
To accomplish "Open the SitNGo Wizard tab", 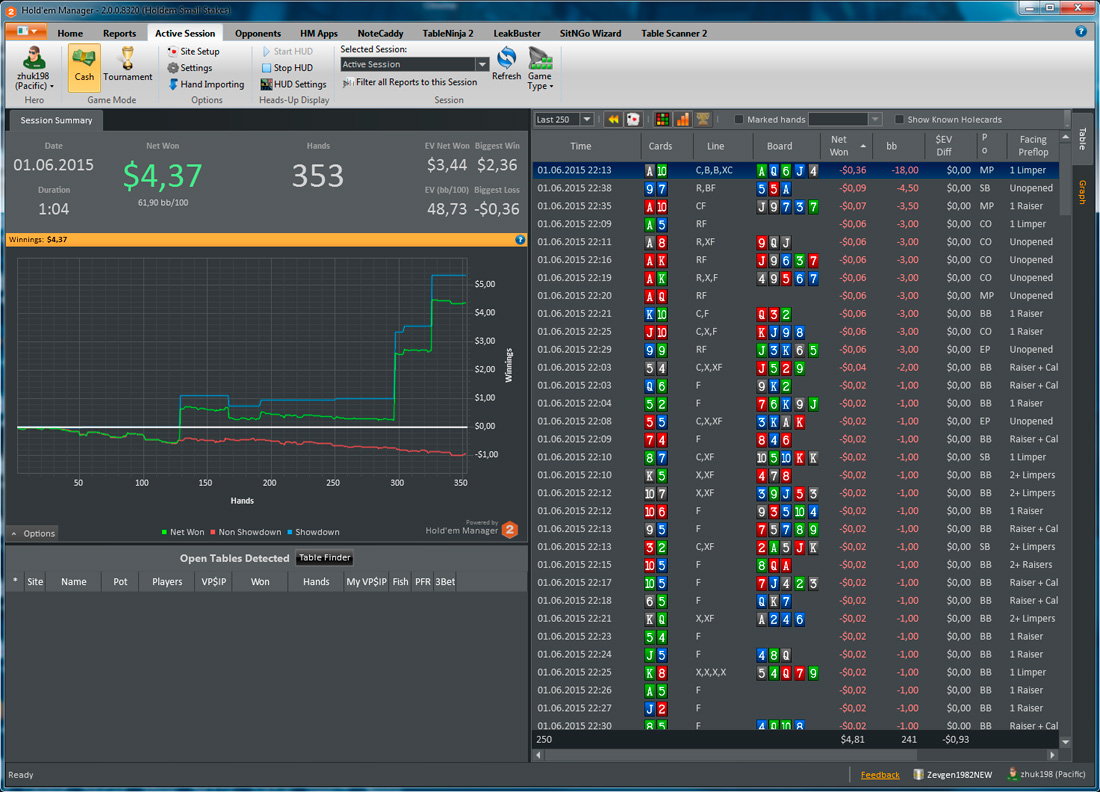I will 590,33.
